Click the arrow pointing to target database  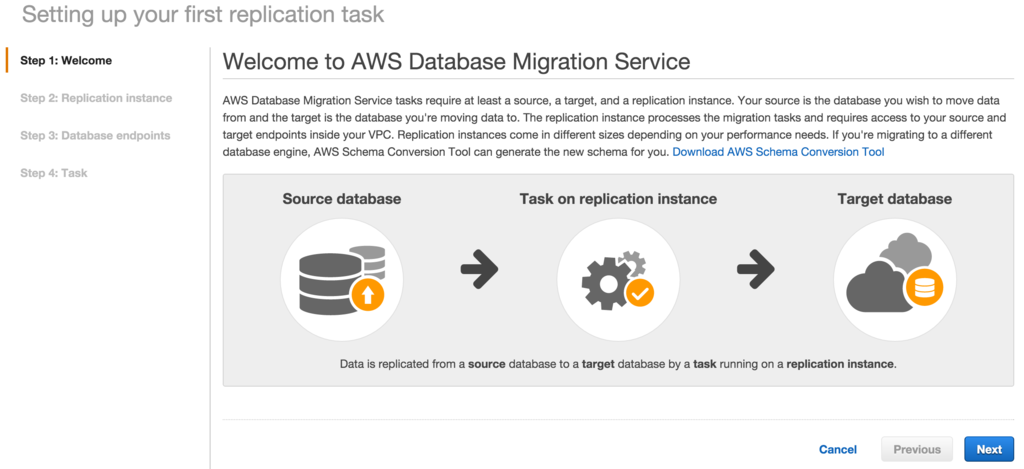tap(756, 268)
